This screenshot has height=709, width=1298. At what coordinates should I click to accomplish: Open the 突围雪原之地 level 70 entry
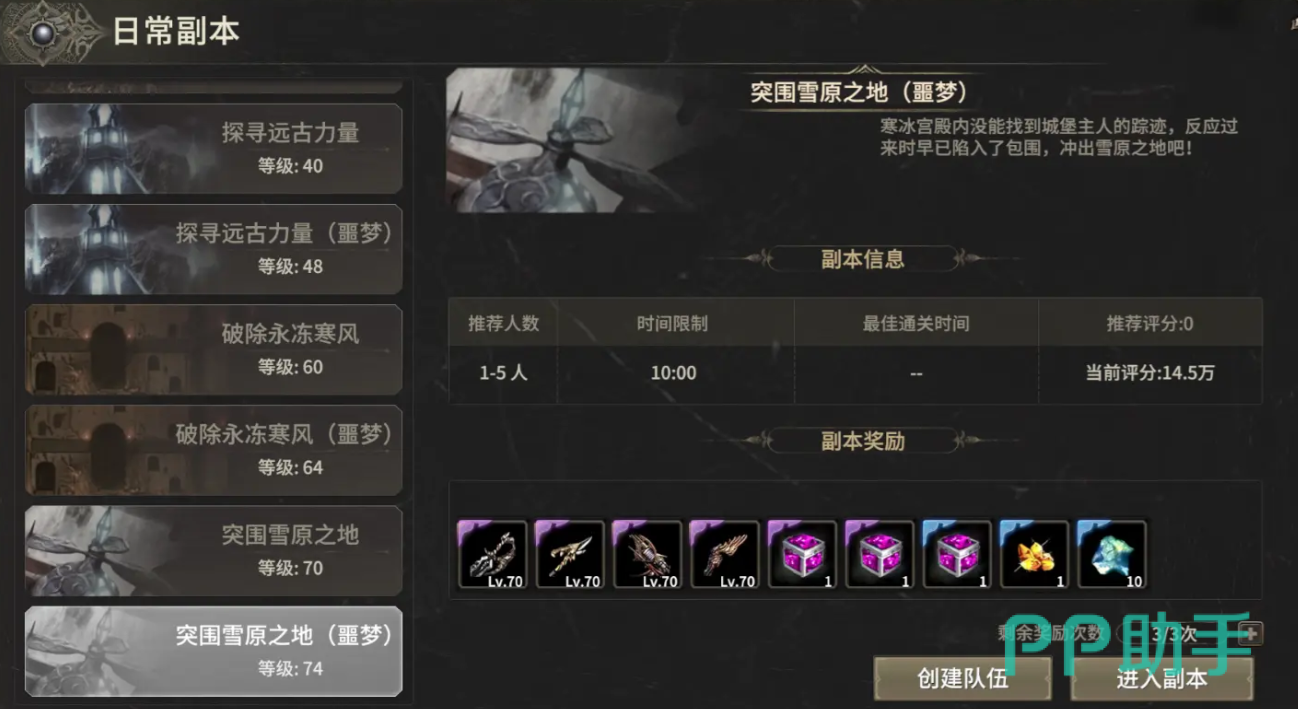pos(213,551)
